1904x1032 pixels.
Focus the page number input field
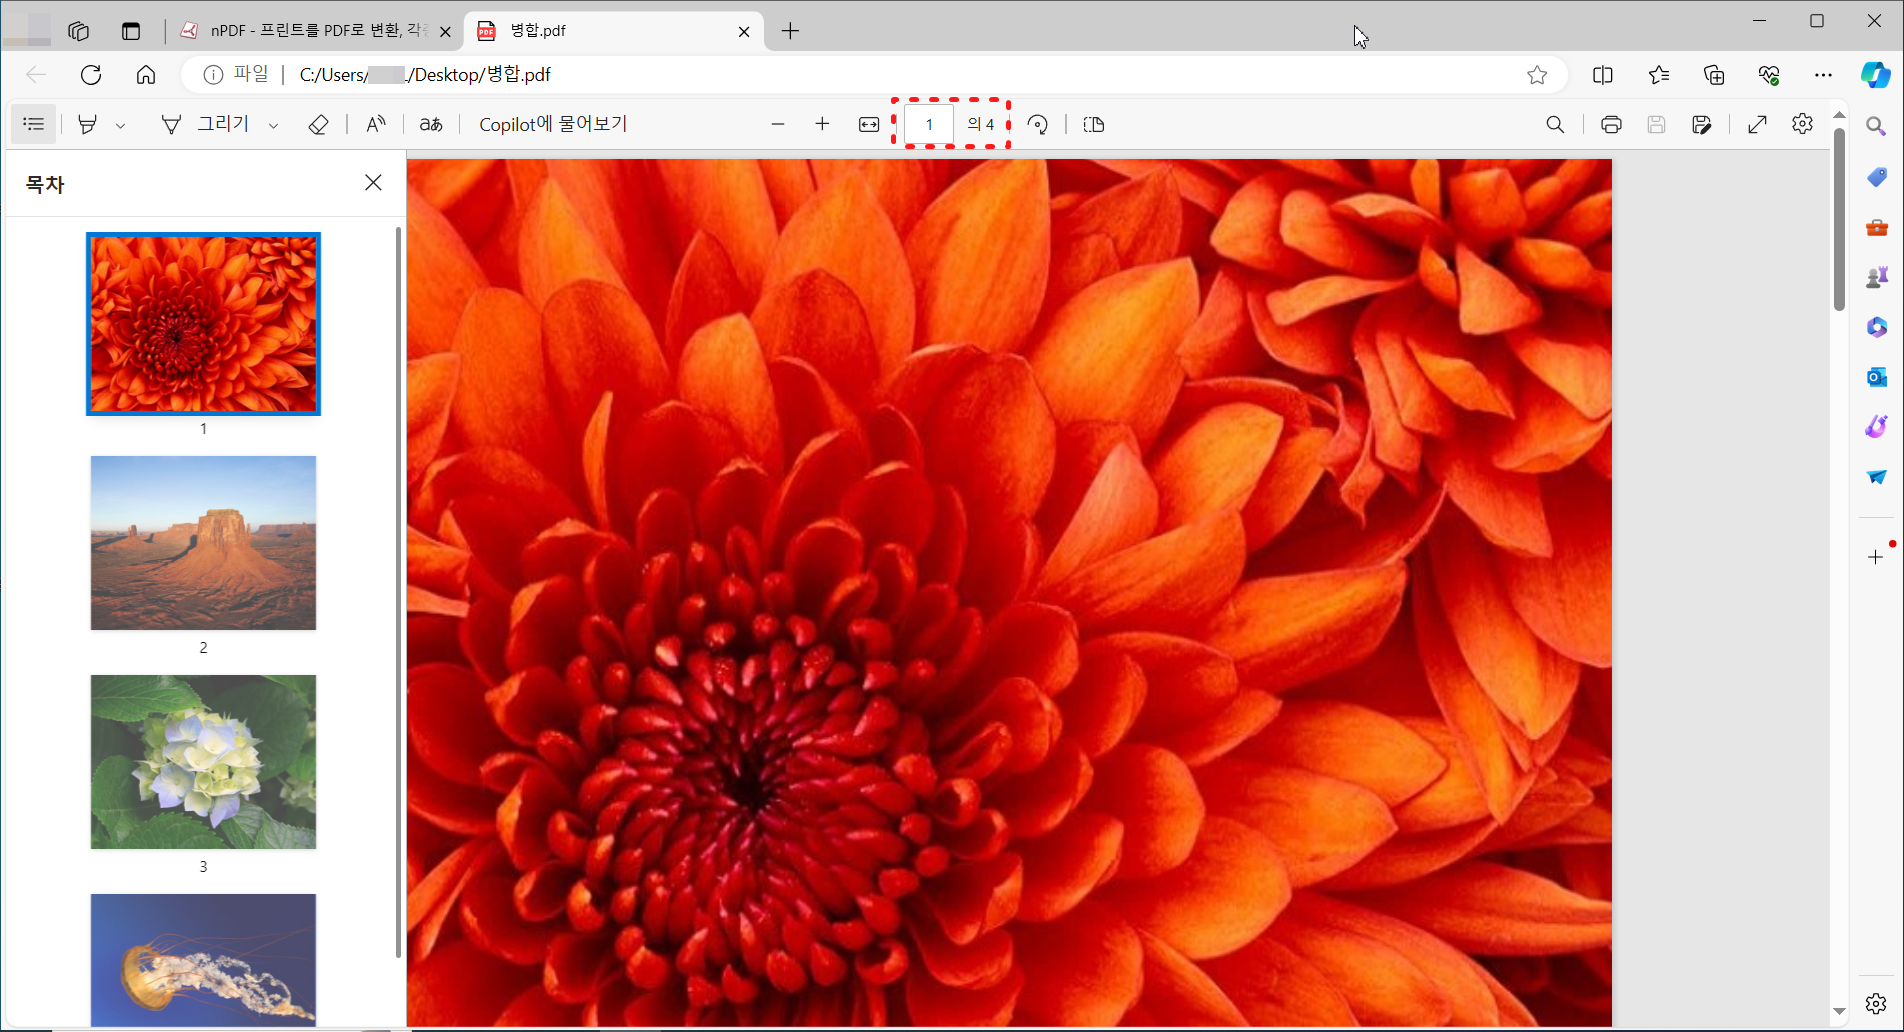pos(929,124)
